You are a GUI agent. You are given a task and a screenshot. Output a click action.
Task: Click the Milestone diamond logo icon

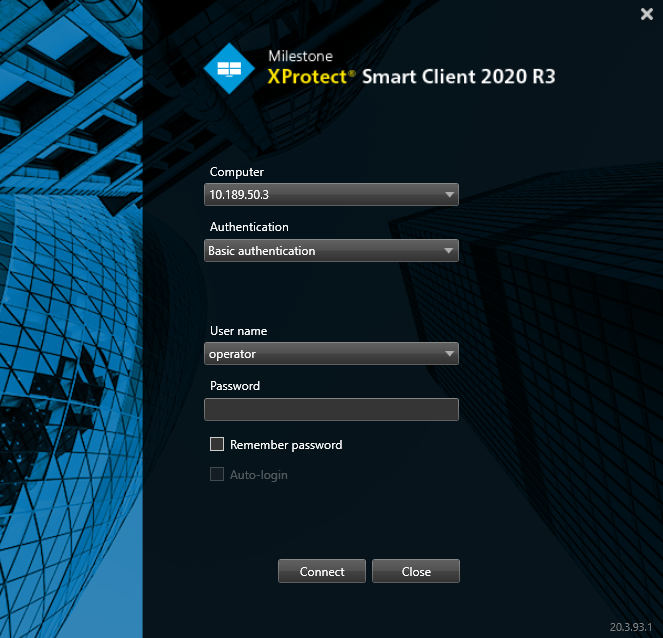click(x=229, y=68)
